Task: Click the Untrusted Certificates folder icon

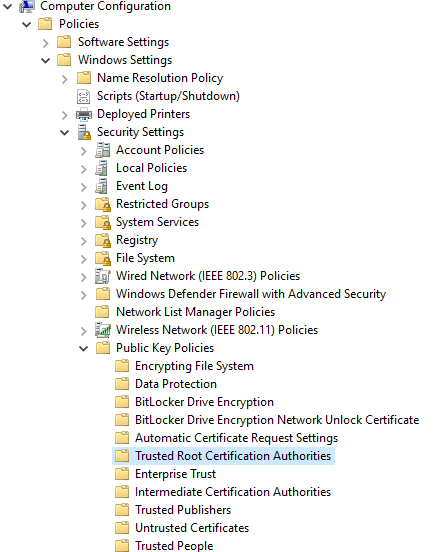Action: (122, 528)
